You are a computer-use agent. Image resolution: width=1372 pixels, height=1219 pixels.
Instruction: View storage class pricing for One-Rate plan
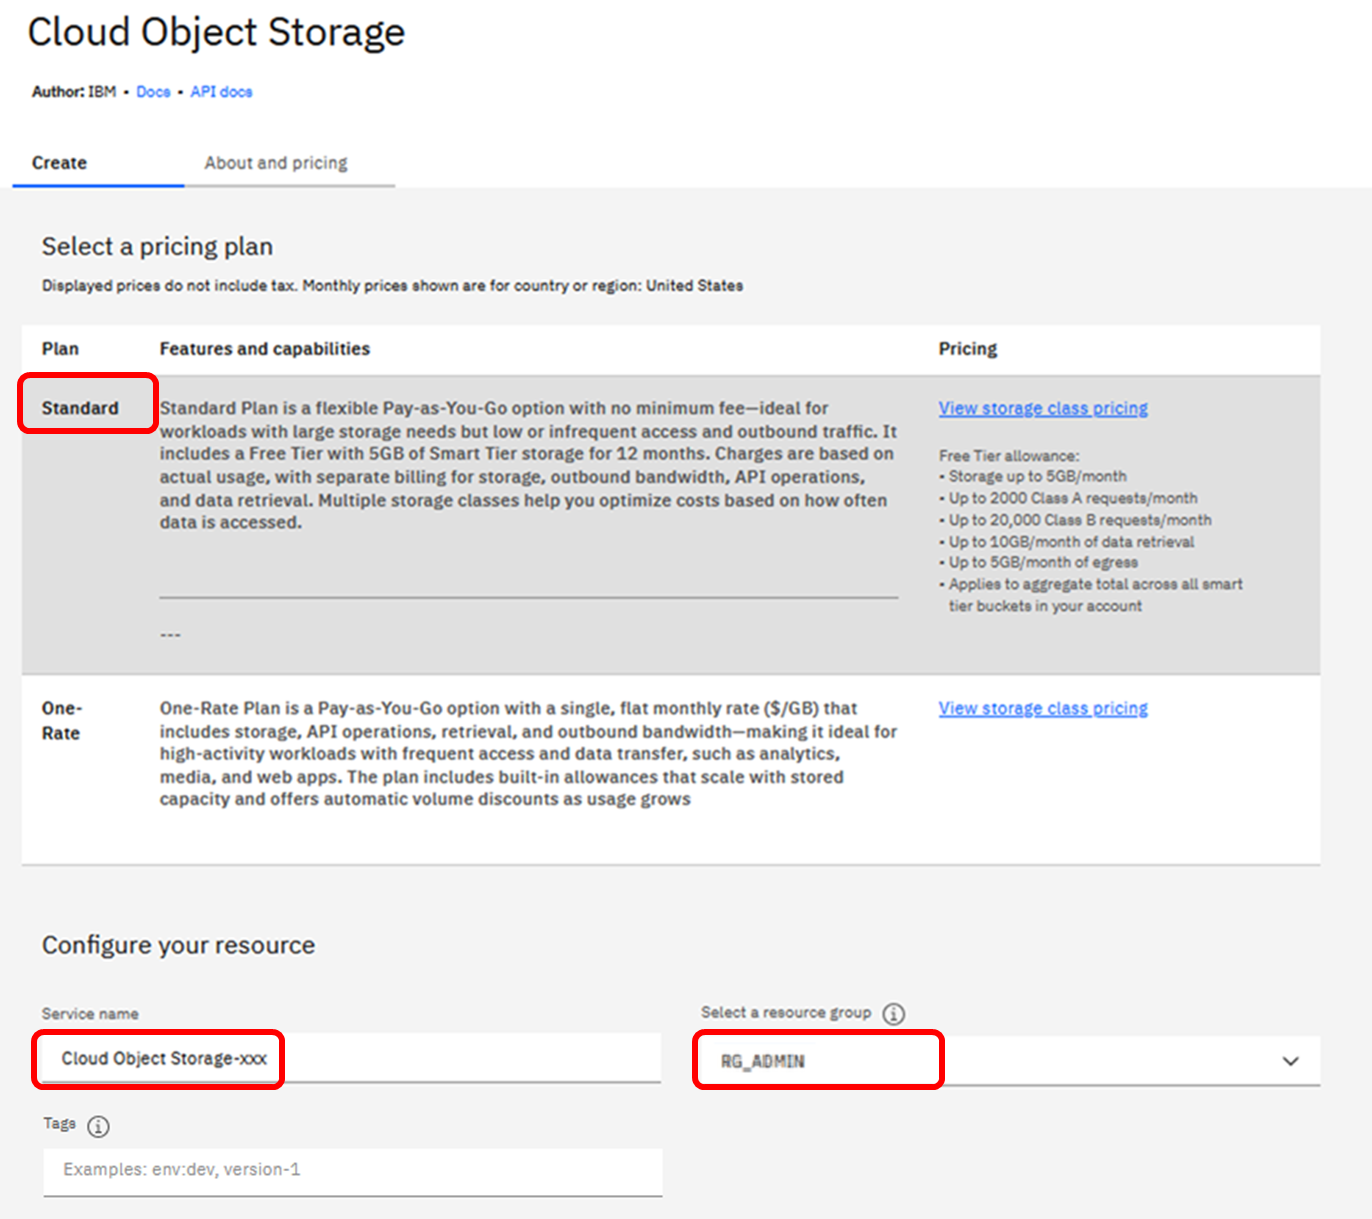[1042, 708]
